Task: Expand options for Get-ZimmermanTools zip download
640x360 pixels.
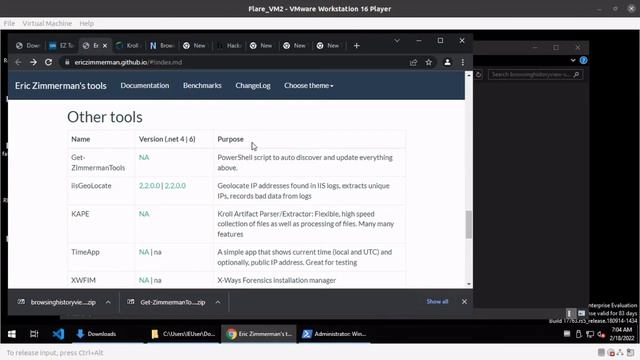Action: (x=218, y=302)
